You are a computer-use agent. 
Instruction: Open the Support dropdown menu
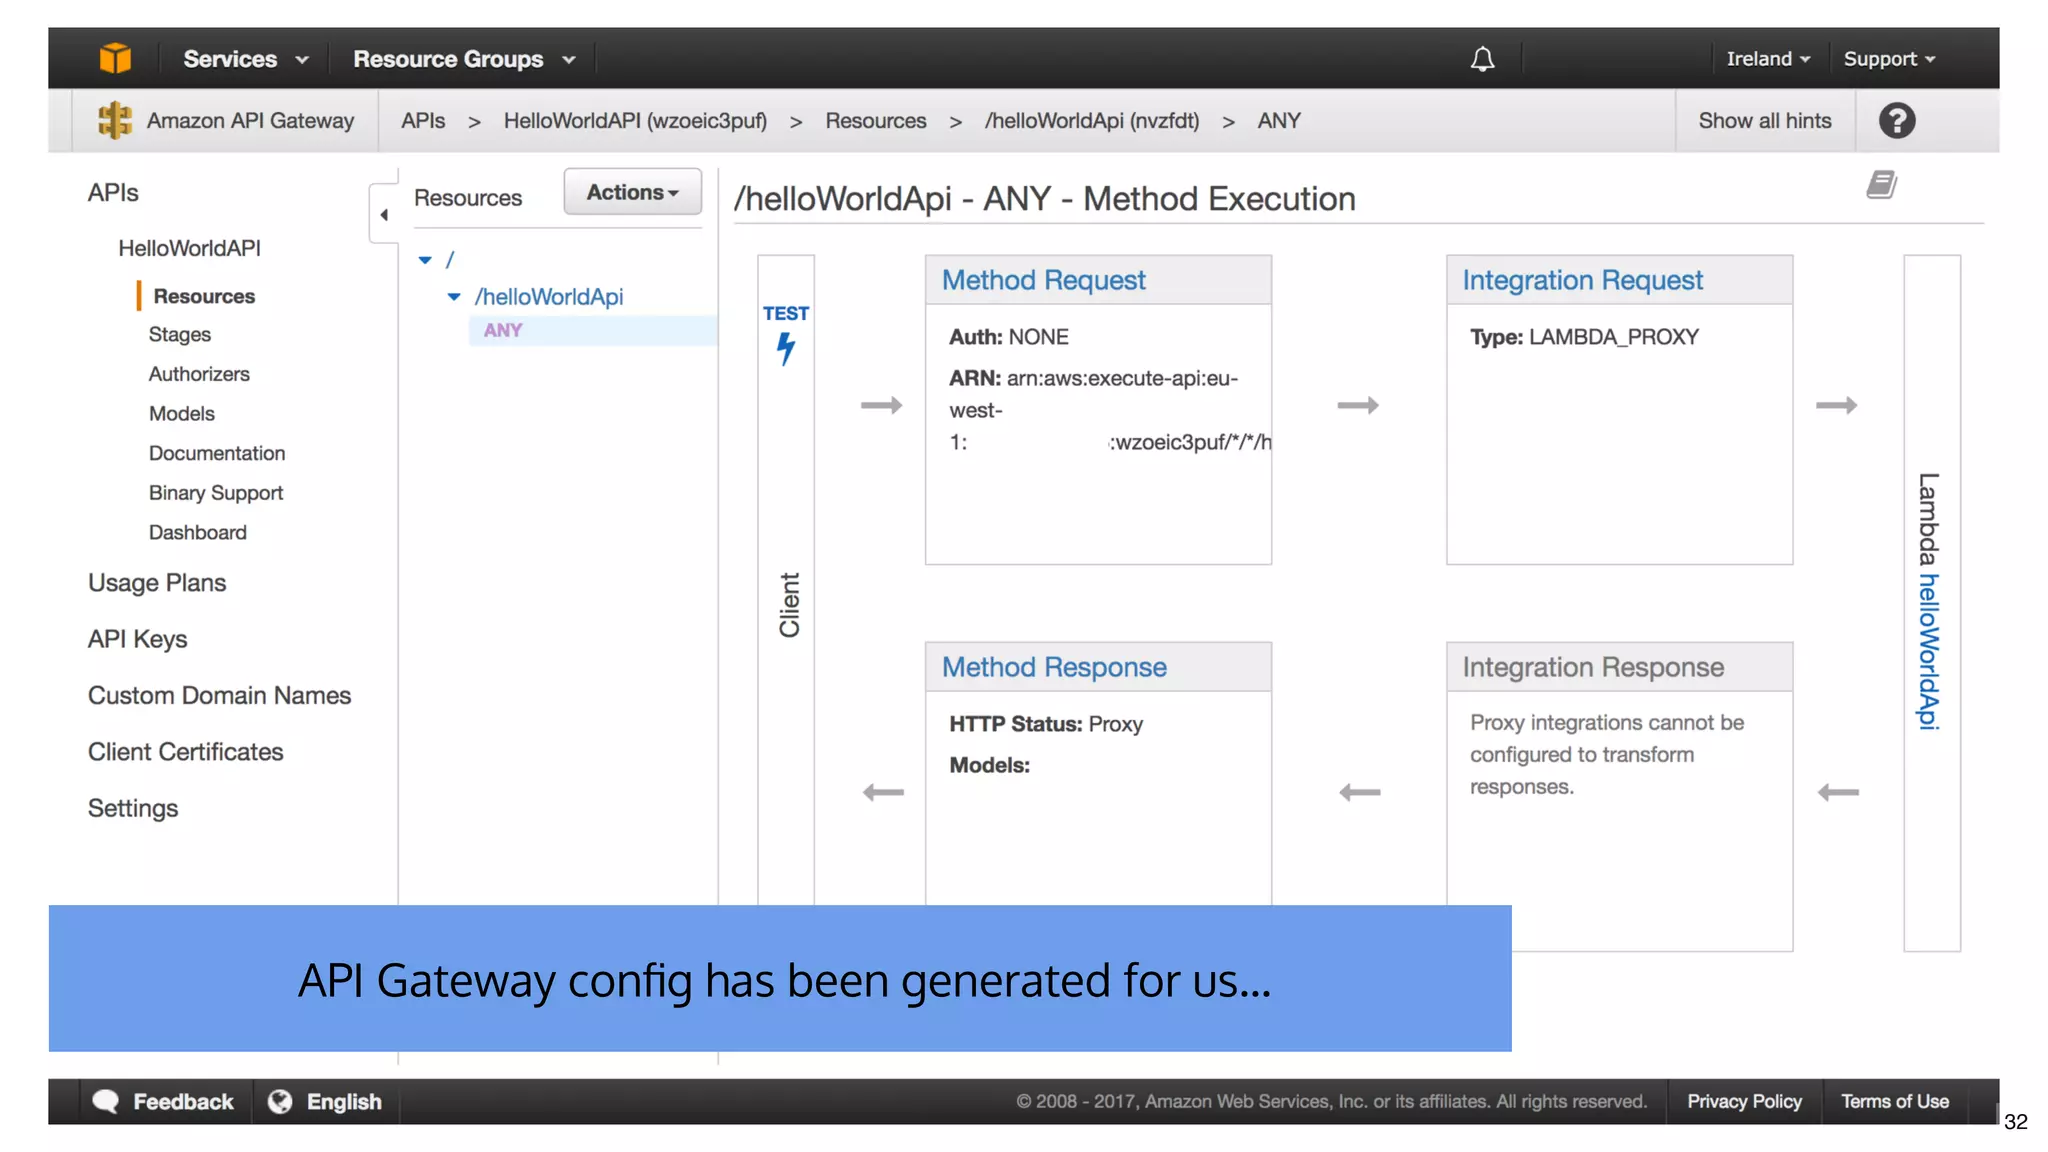coord(1889,59)
